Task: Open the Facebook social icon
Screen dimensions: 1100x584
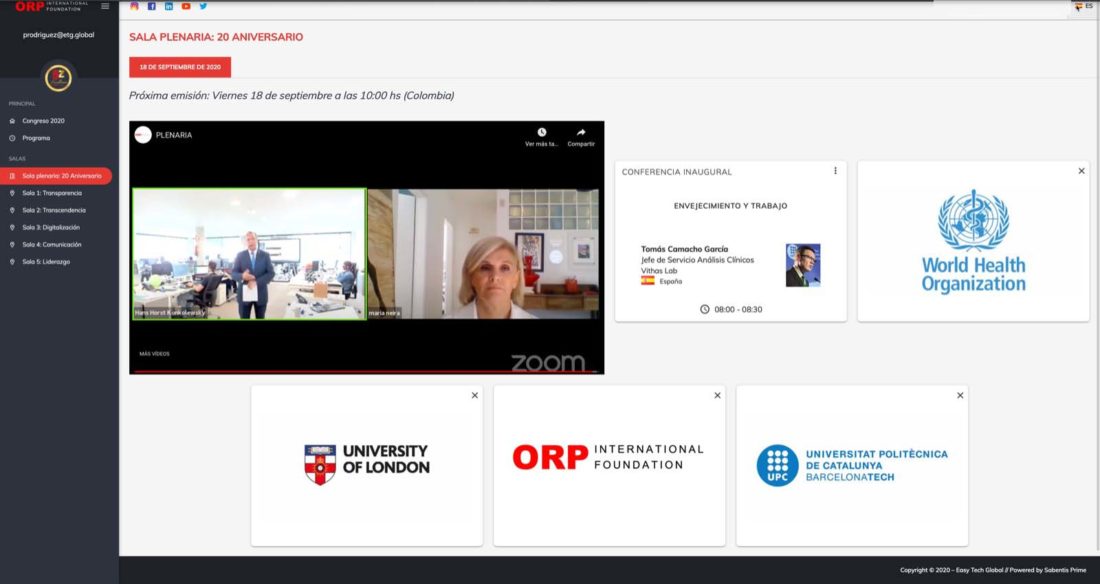Action: 152,6
